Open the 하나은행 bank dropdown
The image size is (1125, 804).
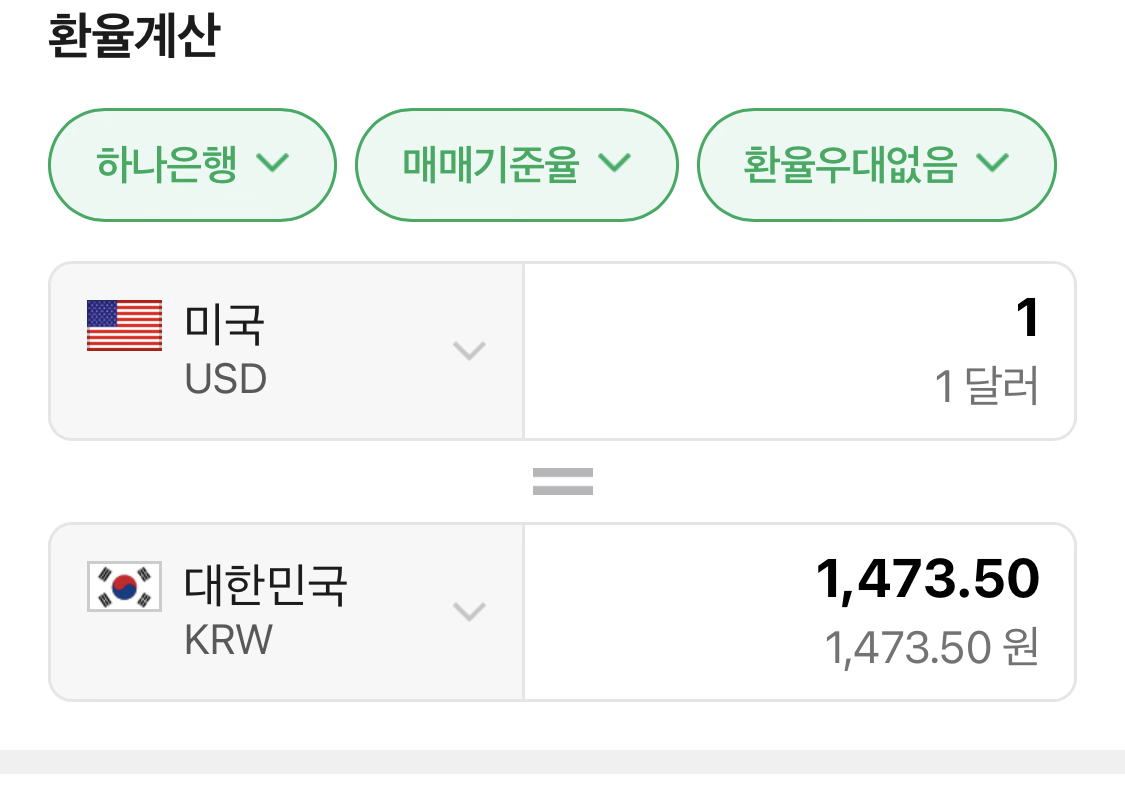[x=192, y=164]
